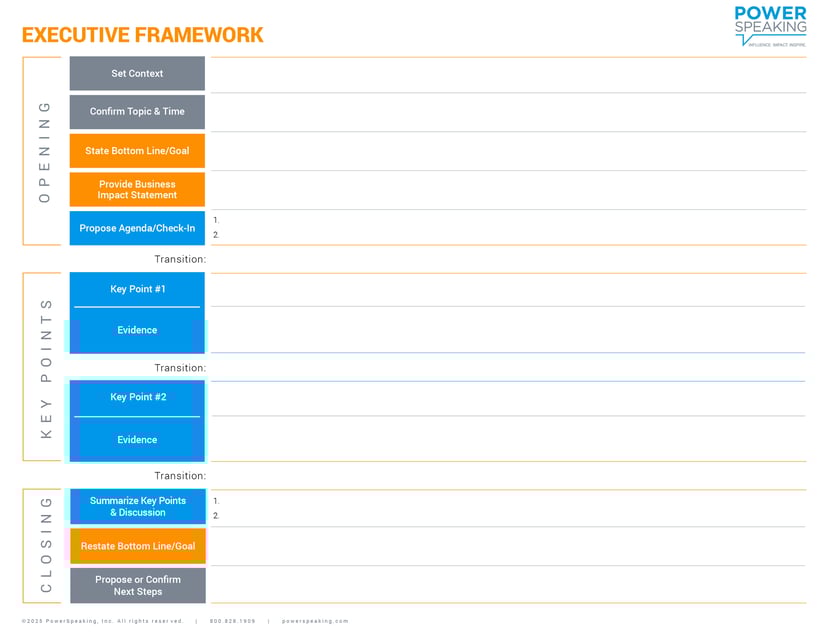Select the Confirm Topic & Time box
The image size is (818, 635).
click(136, 111)
